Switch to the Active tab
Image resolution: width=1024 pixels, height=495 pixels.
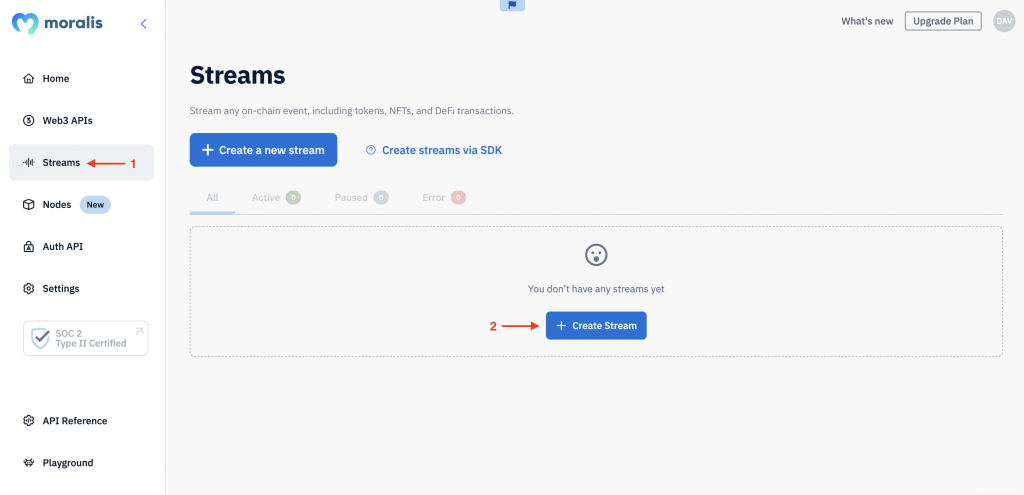[x=276, y=197]
